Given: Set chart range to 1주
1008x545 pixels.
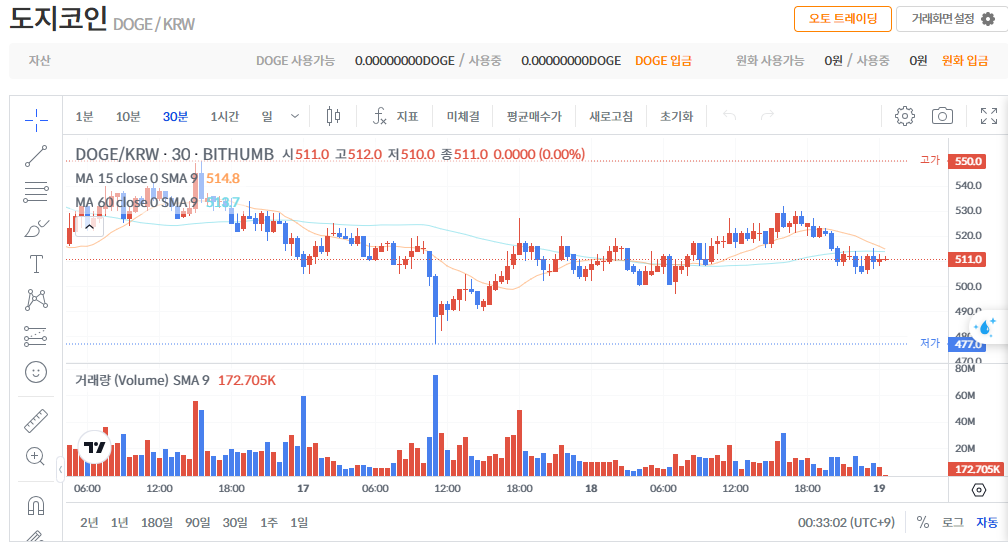Looking at the screenshot, I should 269,523.
